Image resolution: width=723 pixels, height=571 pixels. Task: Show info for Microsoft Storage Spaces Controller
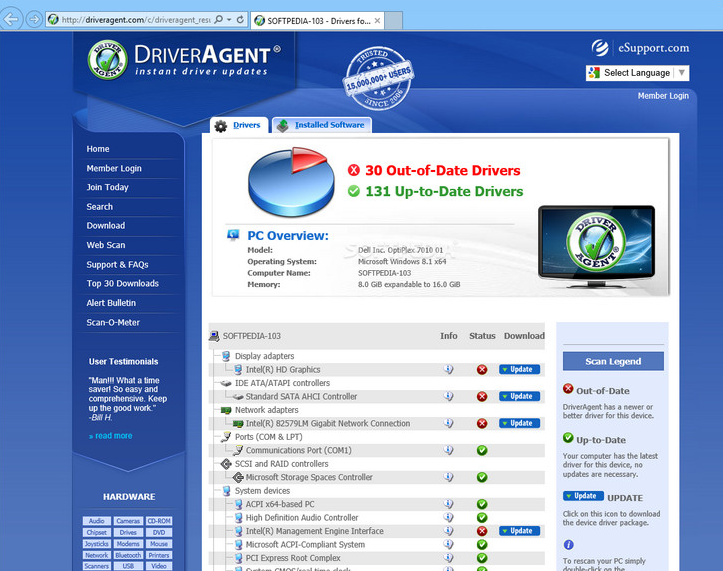coord(449,476)
